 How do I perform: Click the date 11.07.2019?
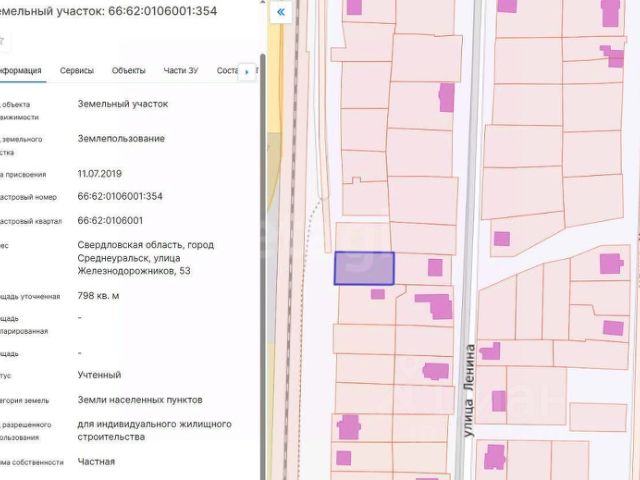point(100,174)
